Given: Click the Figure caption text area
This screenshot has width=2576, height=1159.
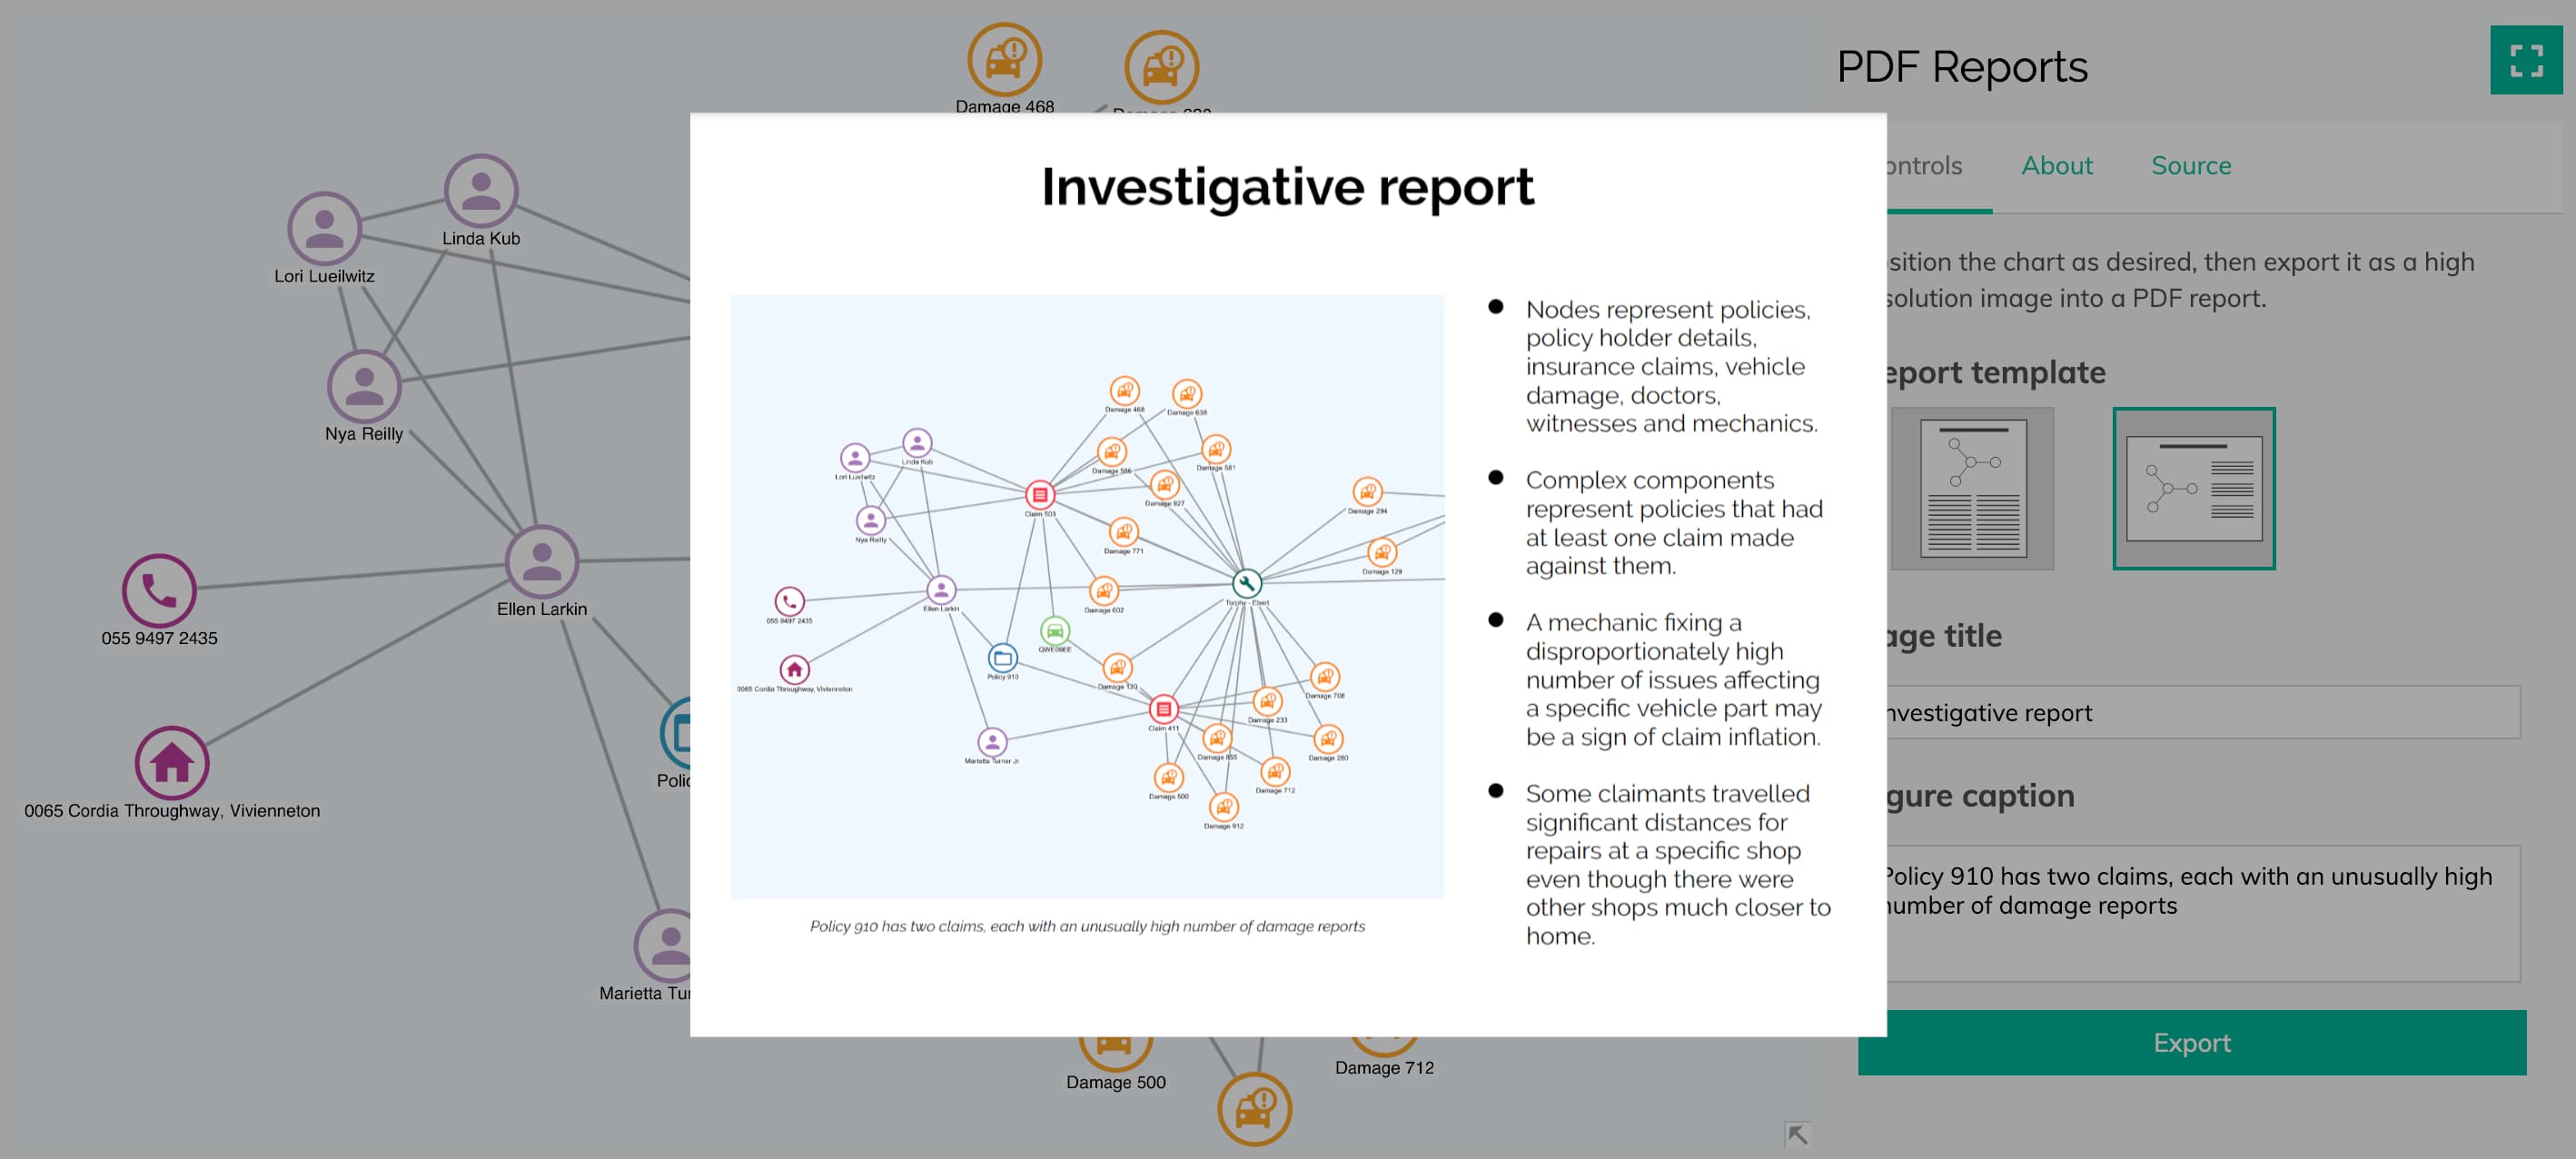Looking at the screenshot, I should [2200, 912].
